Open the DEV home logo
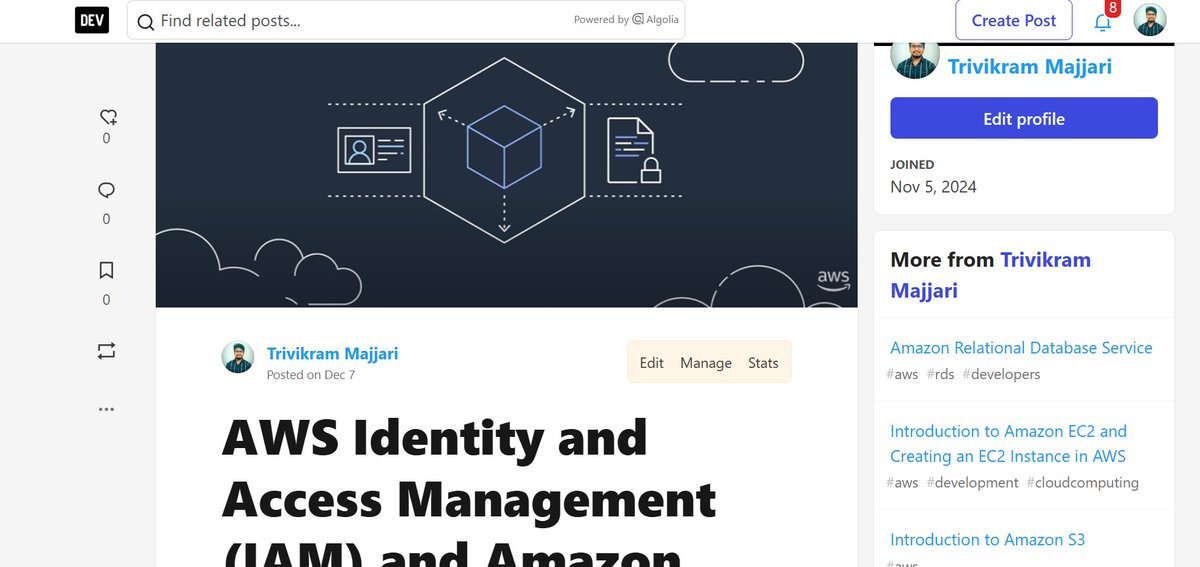 click(92, 20)
